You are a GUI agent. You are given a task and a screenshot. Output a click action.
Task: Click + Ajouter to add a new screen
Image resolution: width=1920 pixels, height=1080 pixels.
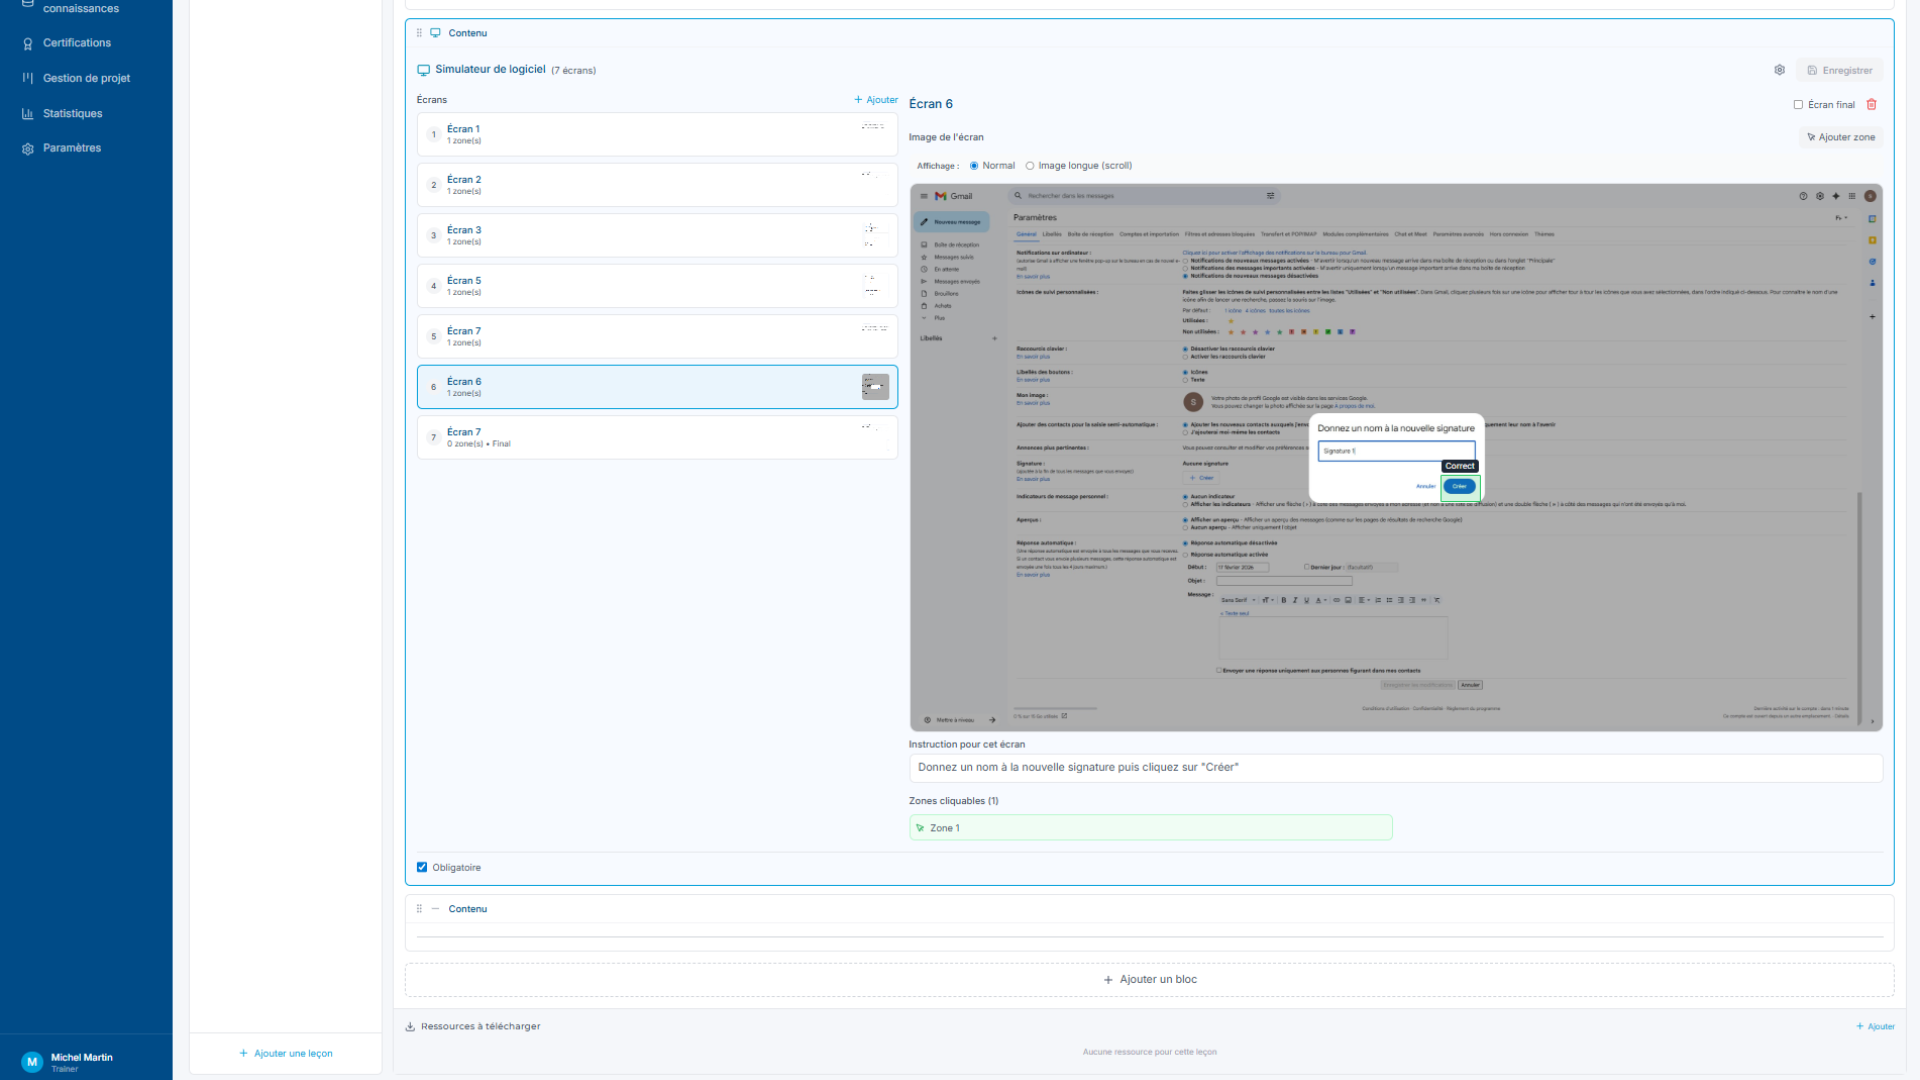tap(874, 99)
